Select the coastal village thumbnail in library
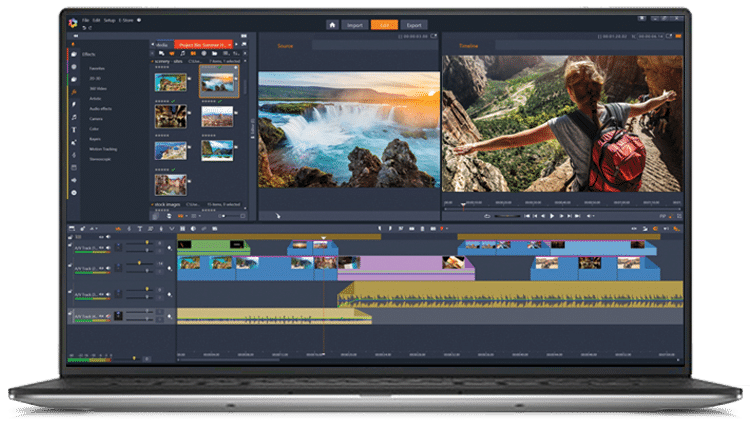 pos(171,151)
